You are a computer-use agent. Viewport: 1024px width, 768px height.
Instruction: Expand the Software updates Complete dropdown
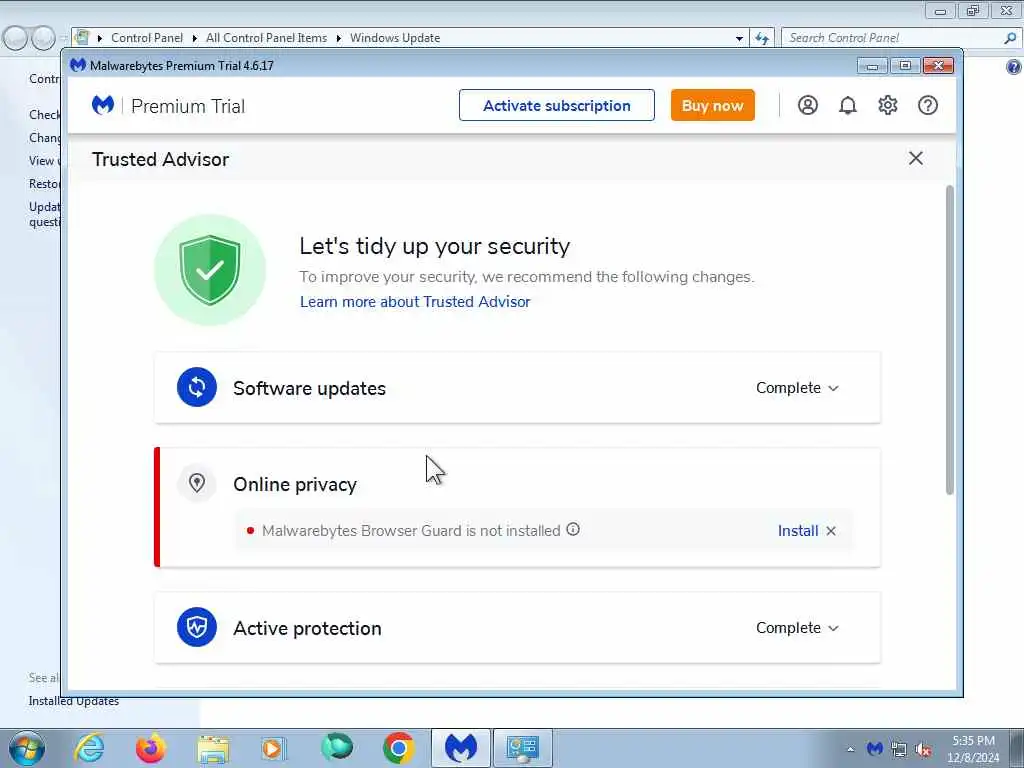[797, 388]
